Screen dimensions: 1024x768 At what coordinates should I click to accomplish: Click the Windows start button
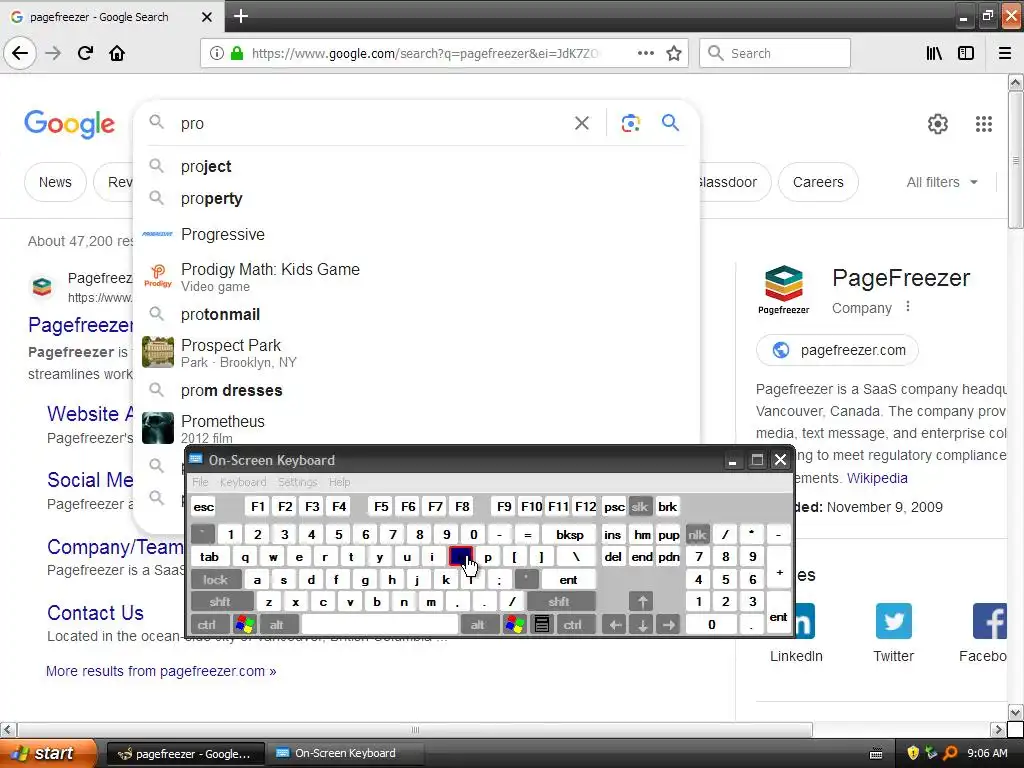click(x=47, y=753)
